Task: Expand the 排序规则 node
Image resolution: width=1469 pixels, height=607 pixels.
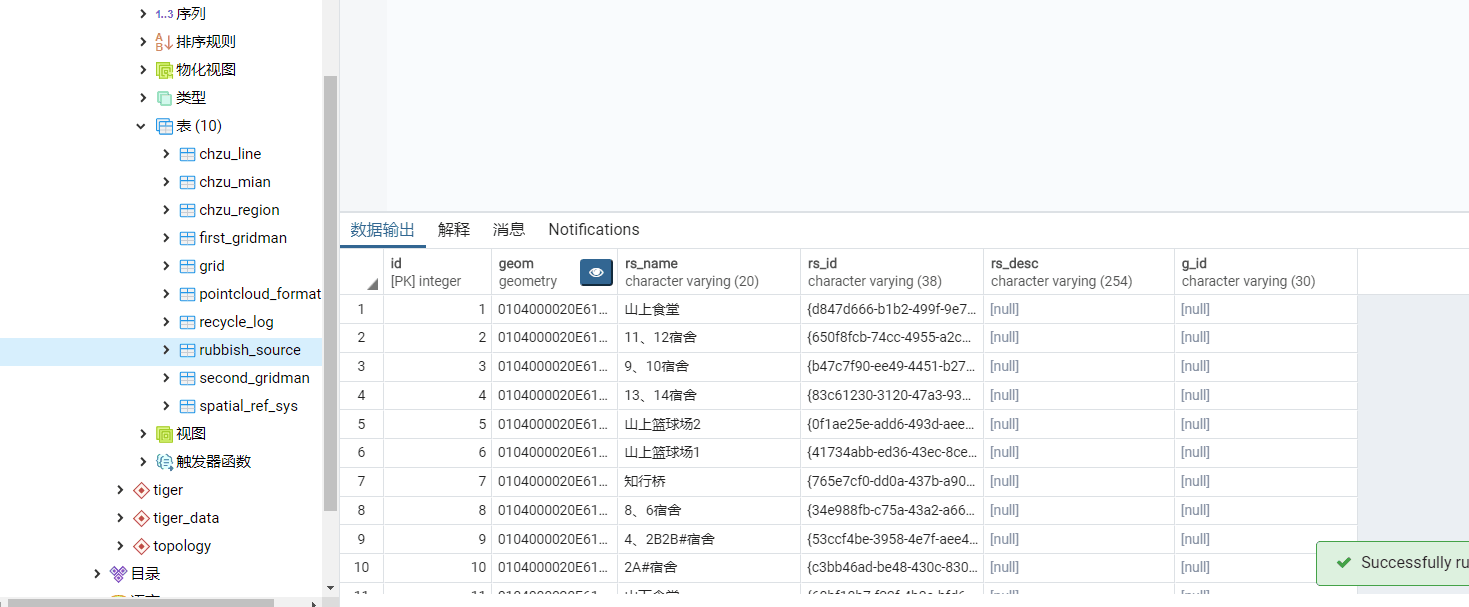Action: 142,42
